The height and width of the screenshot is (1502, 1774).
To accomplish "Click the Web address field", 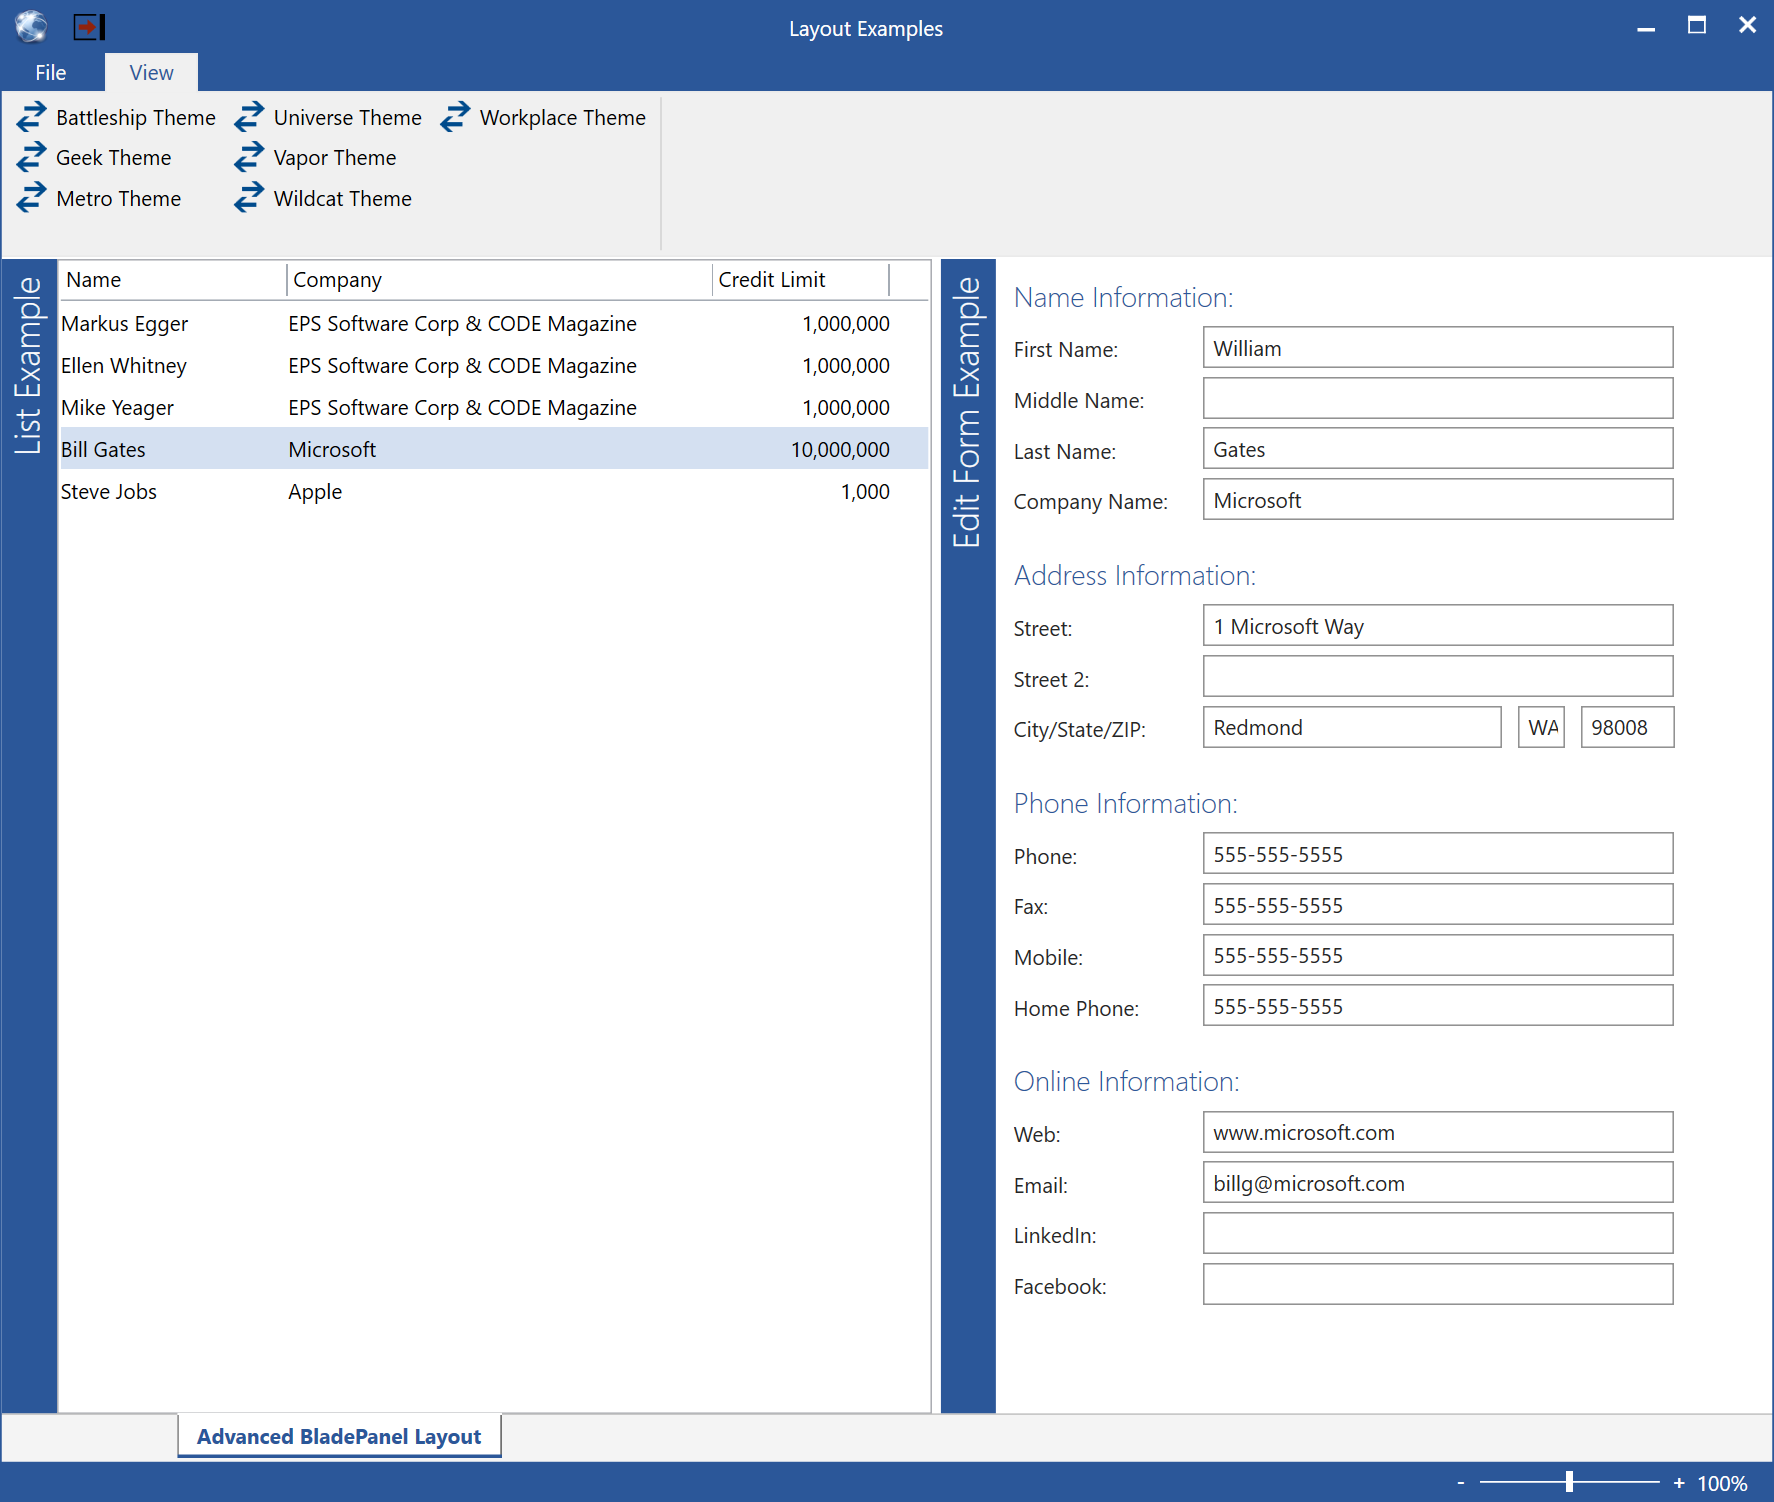I will tap(1437, 1132).
